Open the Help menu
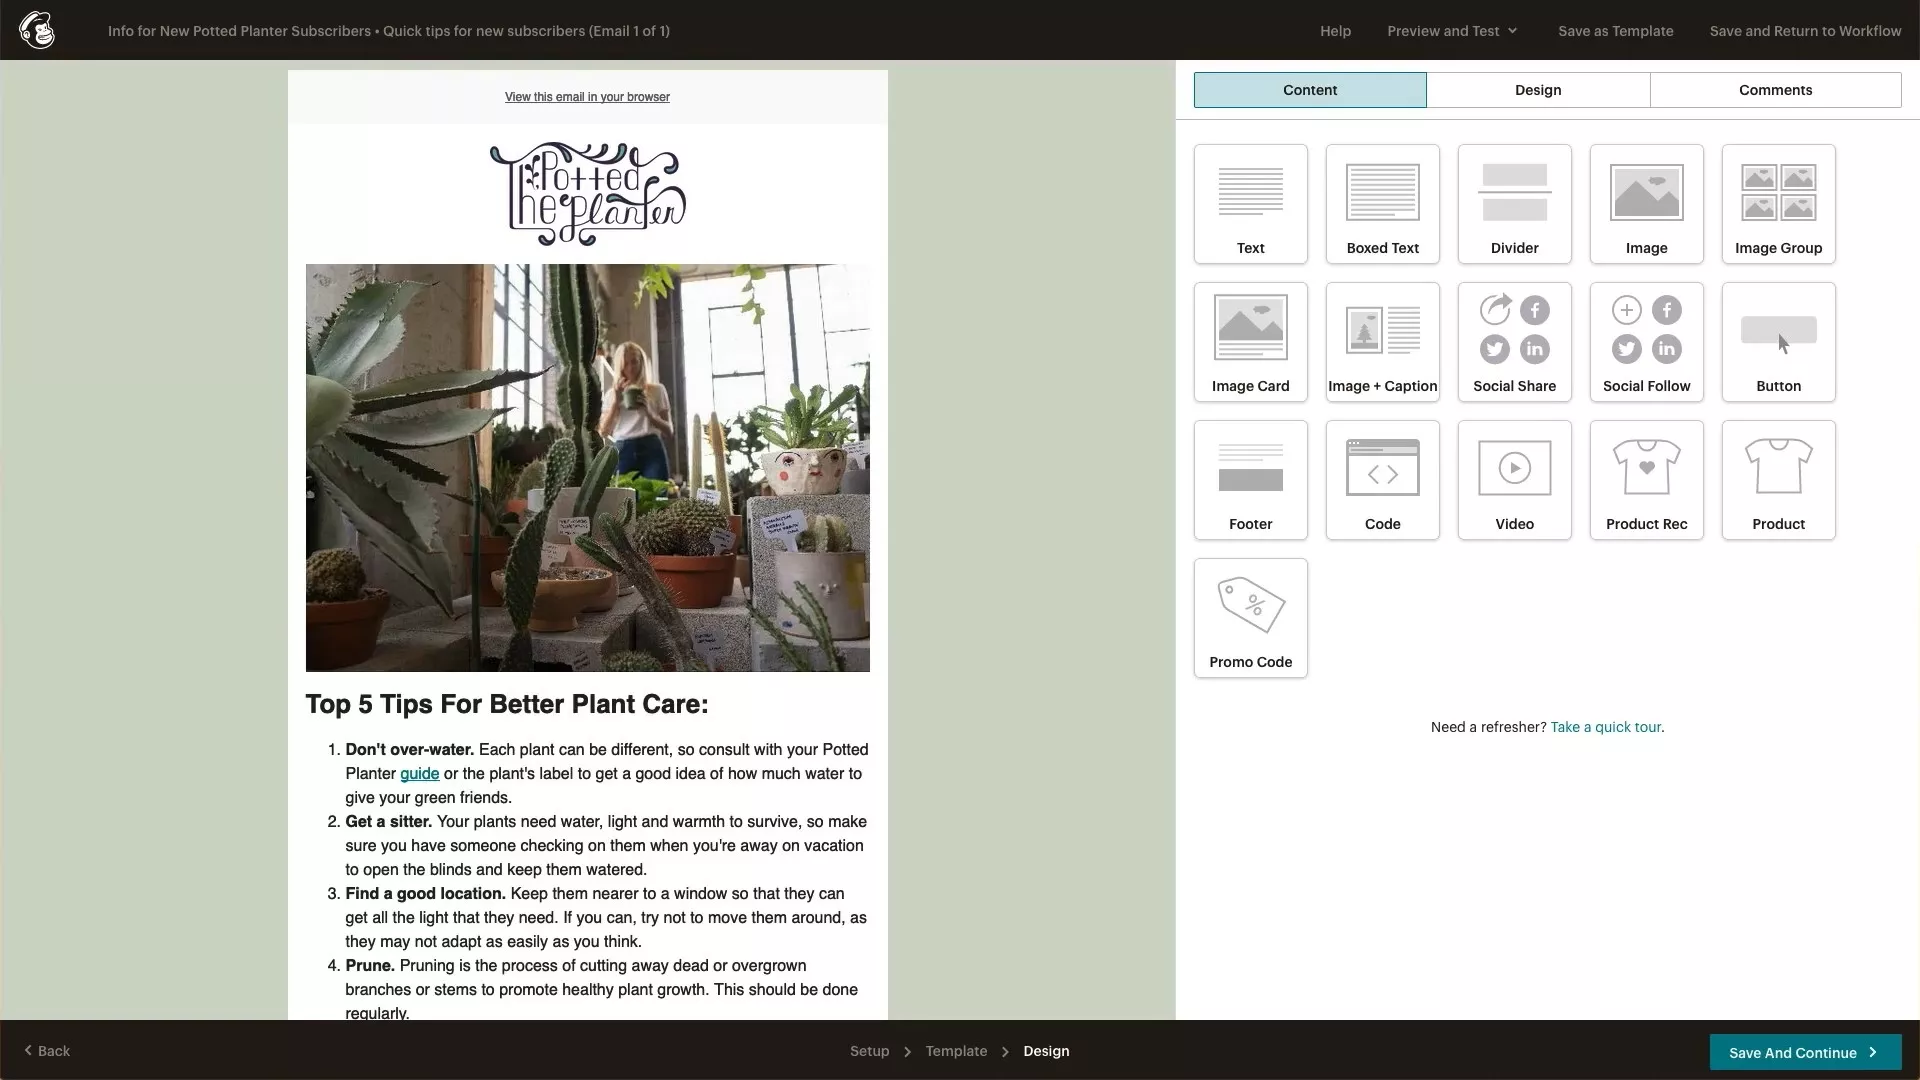Screen dimensions: 1920x1080 coord(1335,31)
